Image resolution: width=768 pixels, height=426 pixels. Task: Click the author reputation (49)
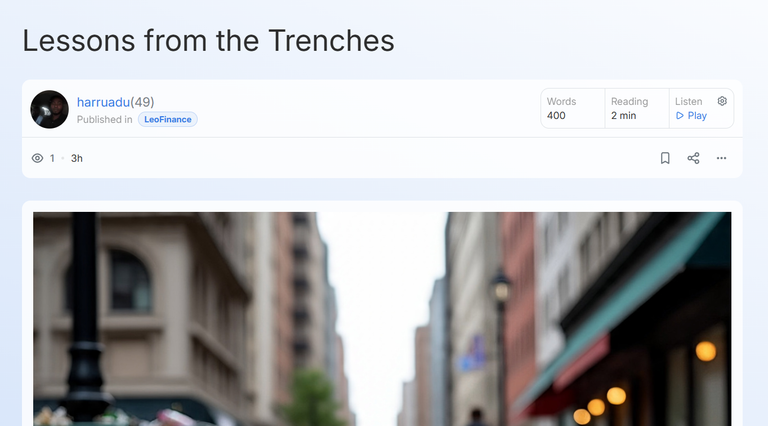tap(143, 102)
